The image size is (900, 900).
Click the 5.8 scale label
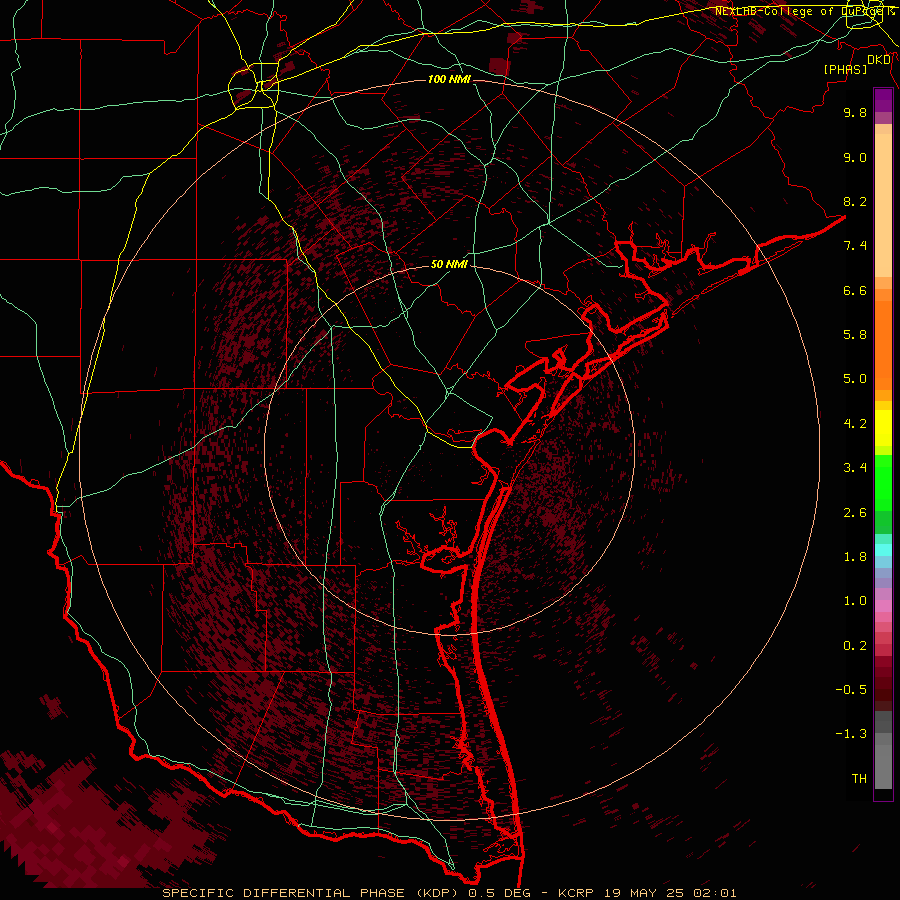click(x=855, y=335)
